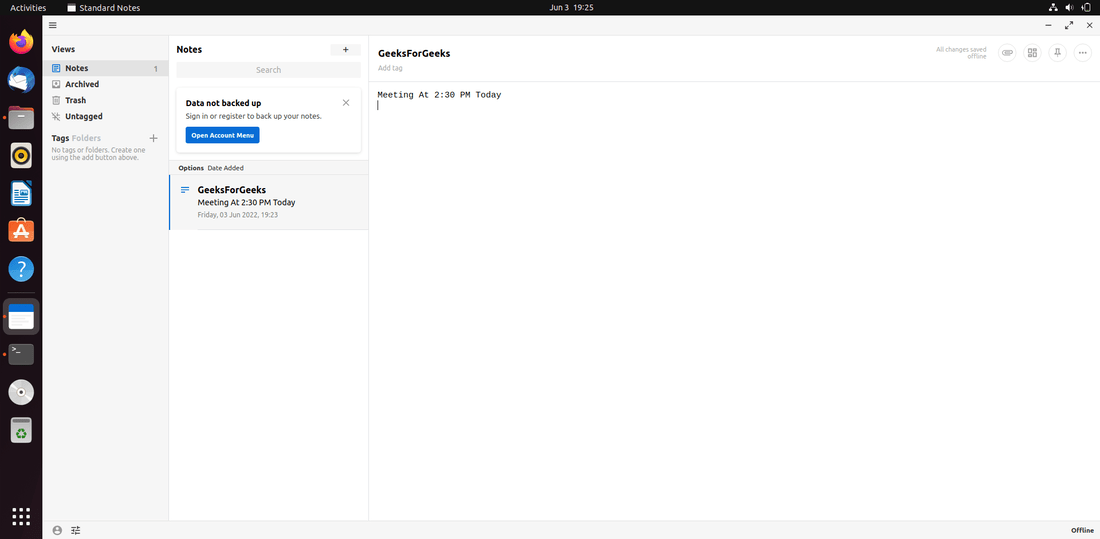Open the hamburger menu icon
Image resolution: width=1100 pixels, height=539 pixels.
coord(53,25)
